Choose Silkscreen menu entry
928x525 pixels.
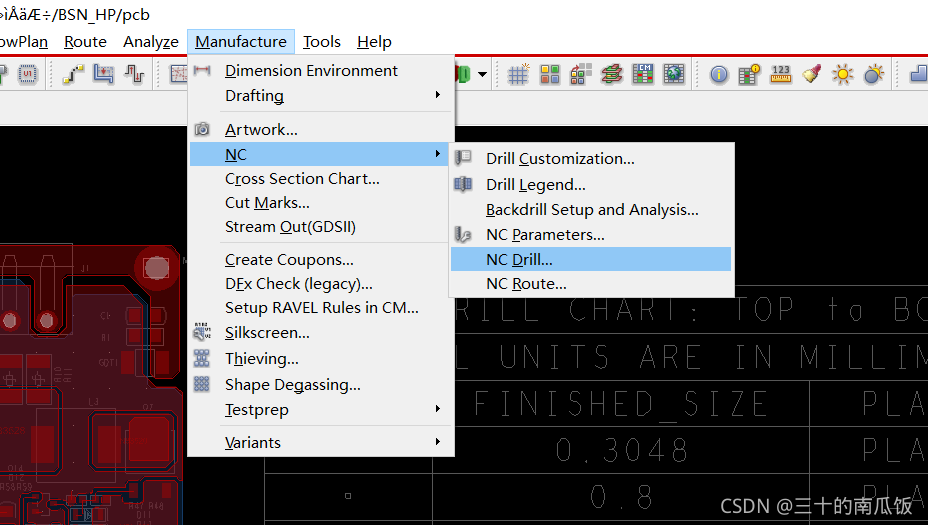(321, 333)
